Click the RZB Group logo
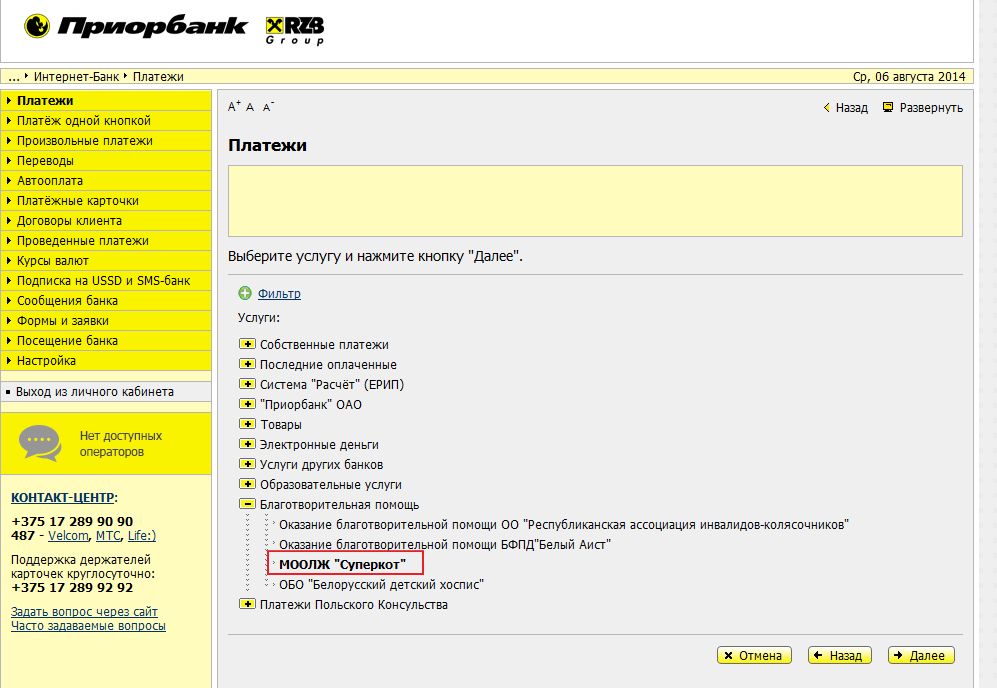 (295, 31)
